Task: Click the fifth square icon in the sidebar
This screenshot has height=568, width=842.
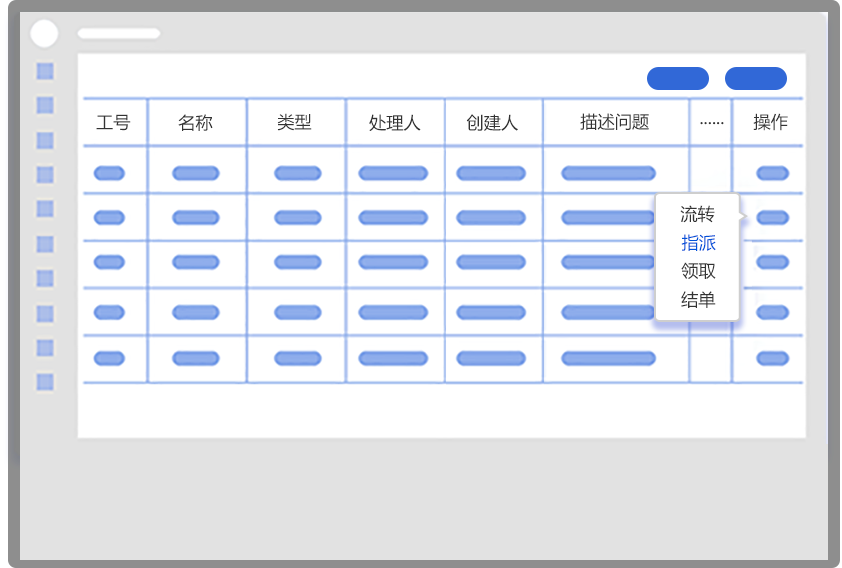Action: tap(45, 208)
